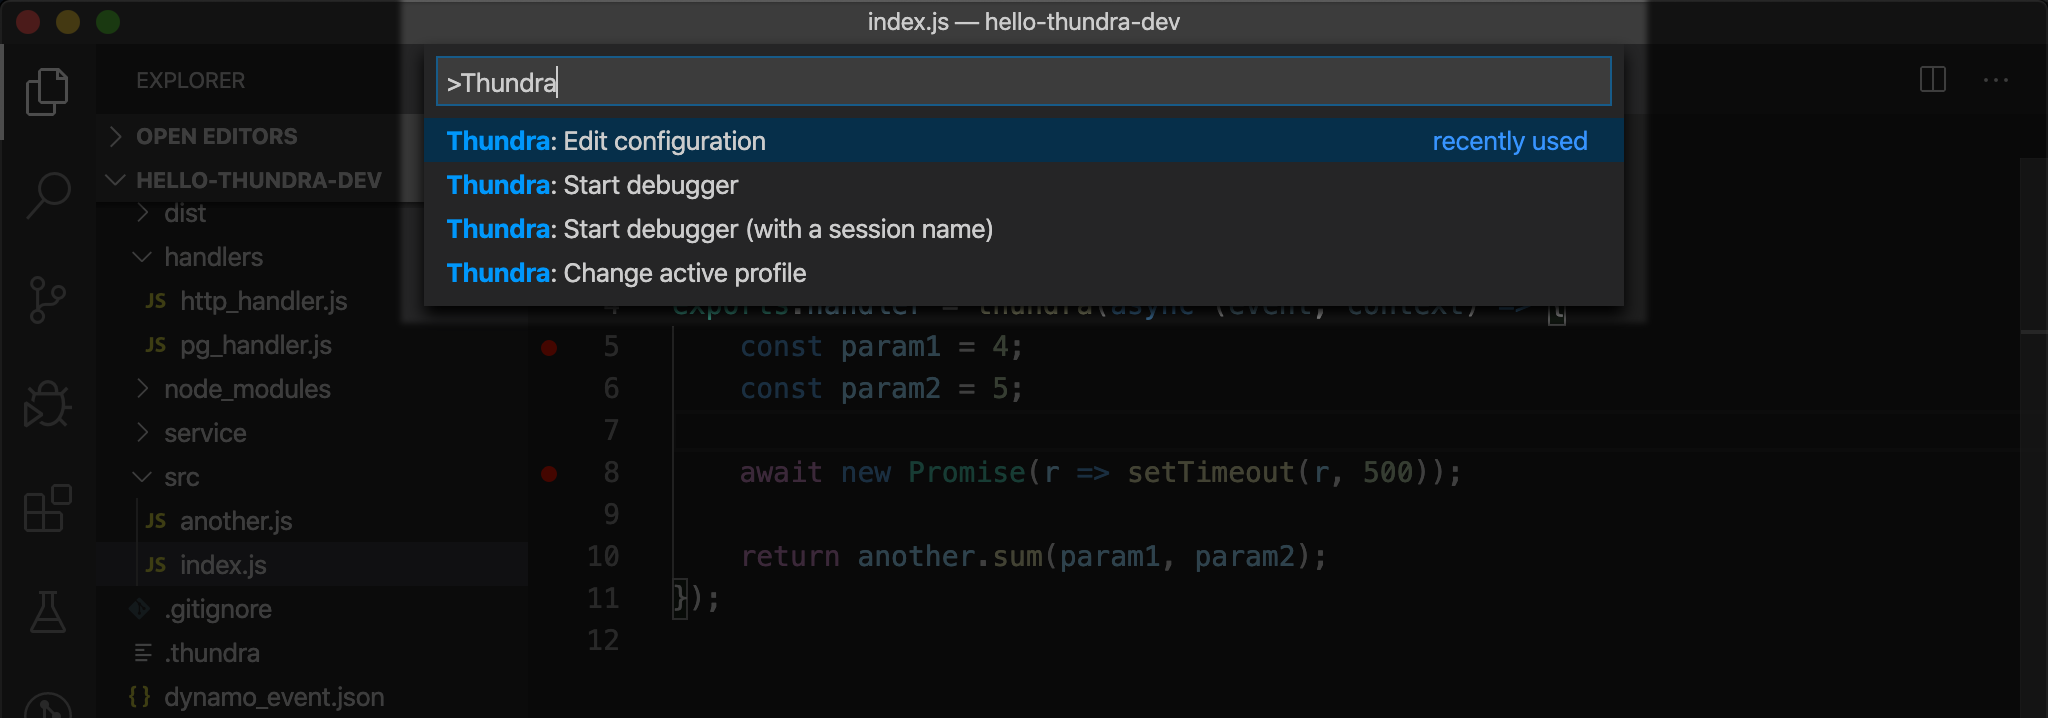Toggle the breakpoint on line 8
The width and height of the screenshot is (2048, 718).
click(549, 473)
